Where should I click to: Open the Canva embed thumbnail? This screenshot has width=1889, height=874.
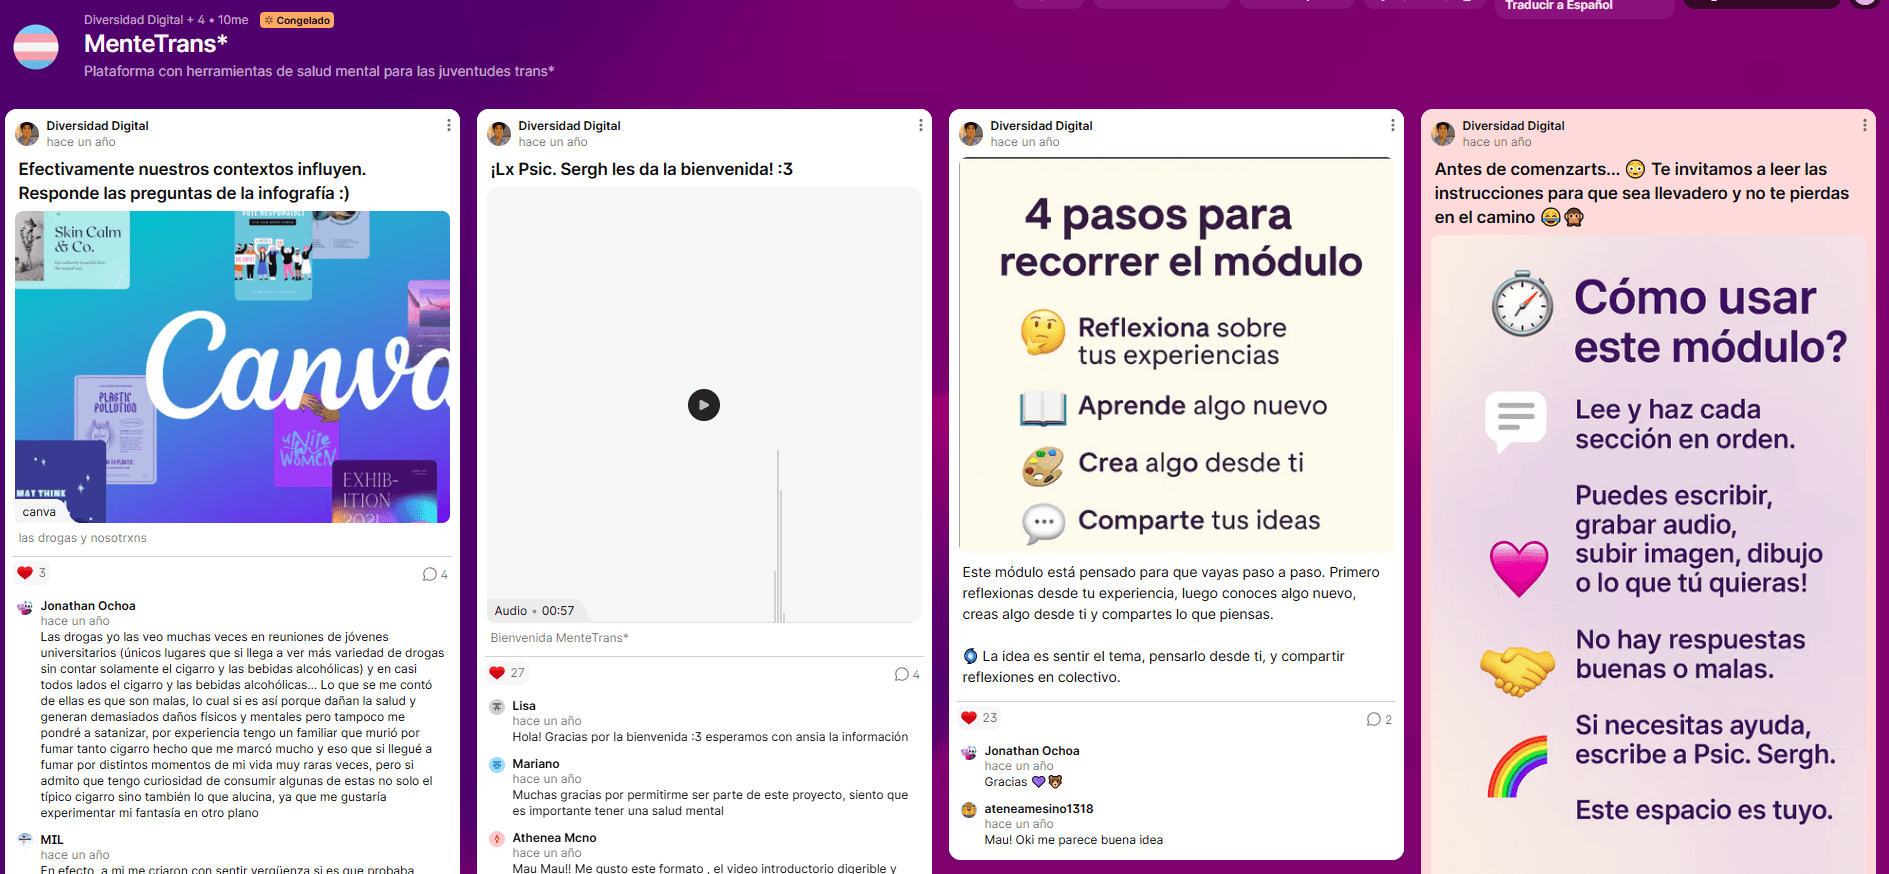pyautogui.click(x=233, y=367)
